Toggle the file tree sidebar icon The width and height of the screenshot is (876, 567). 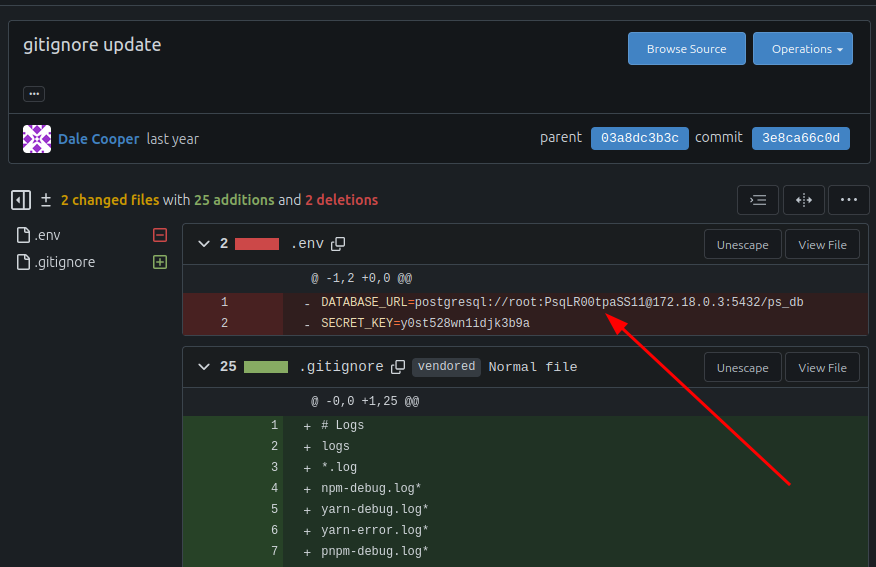point(21,200)
